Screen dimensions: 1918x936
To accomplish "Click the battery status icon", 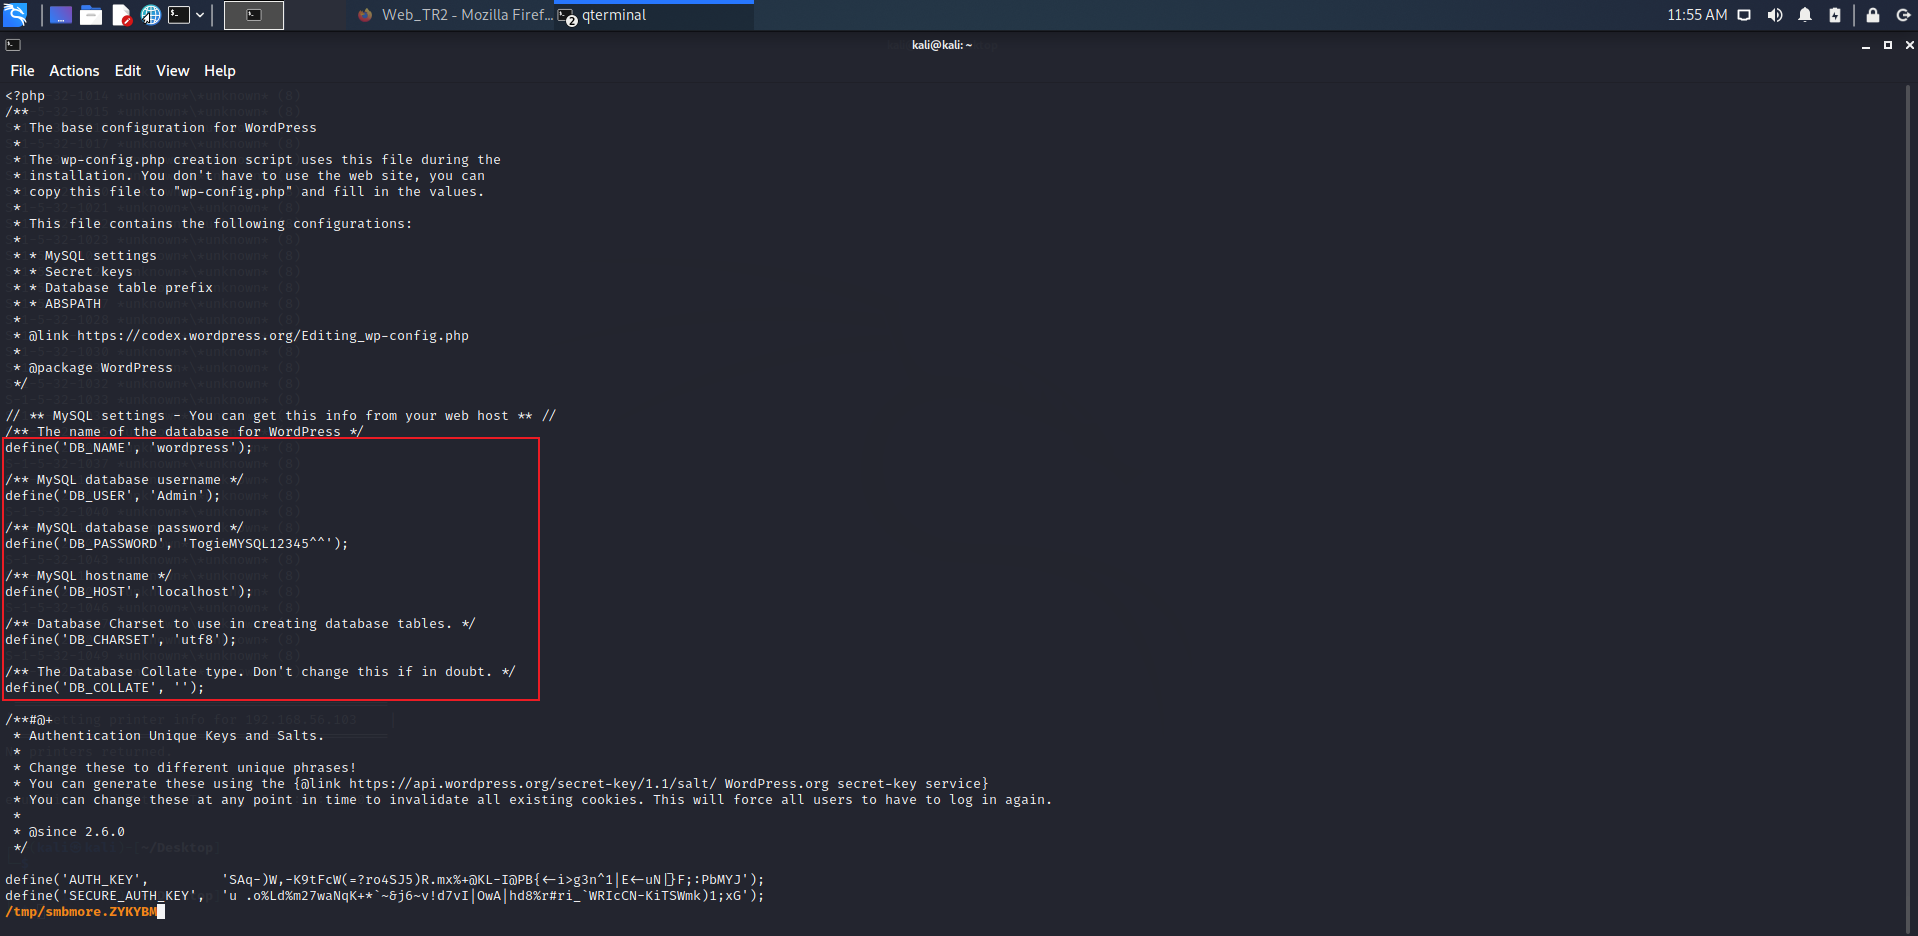I will pos(1836,15).
